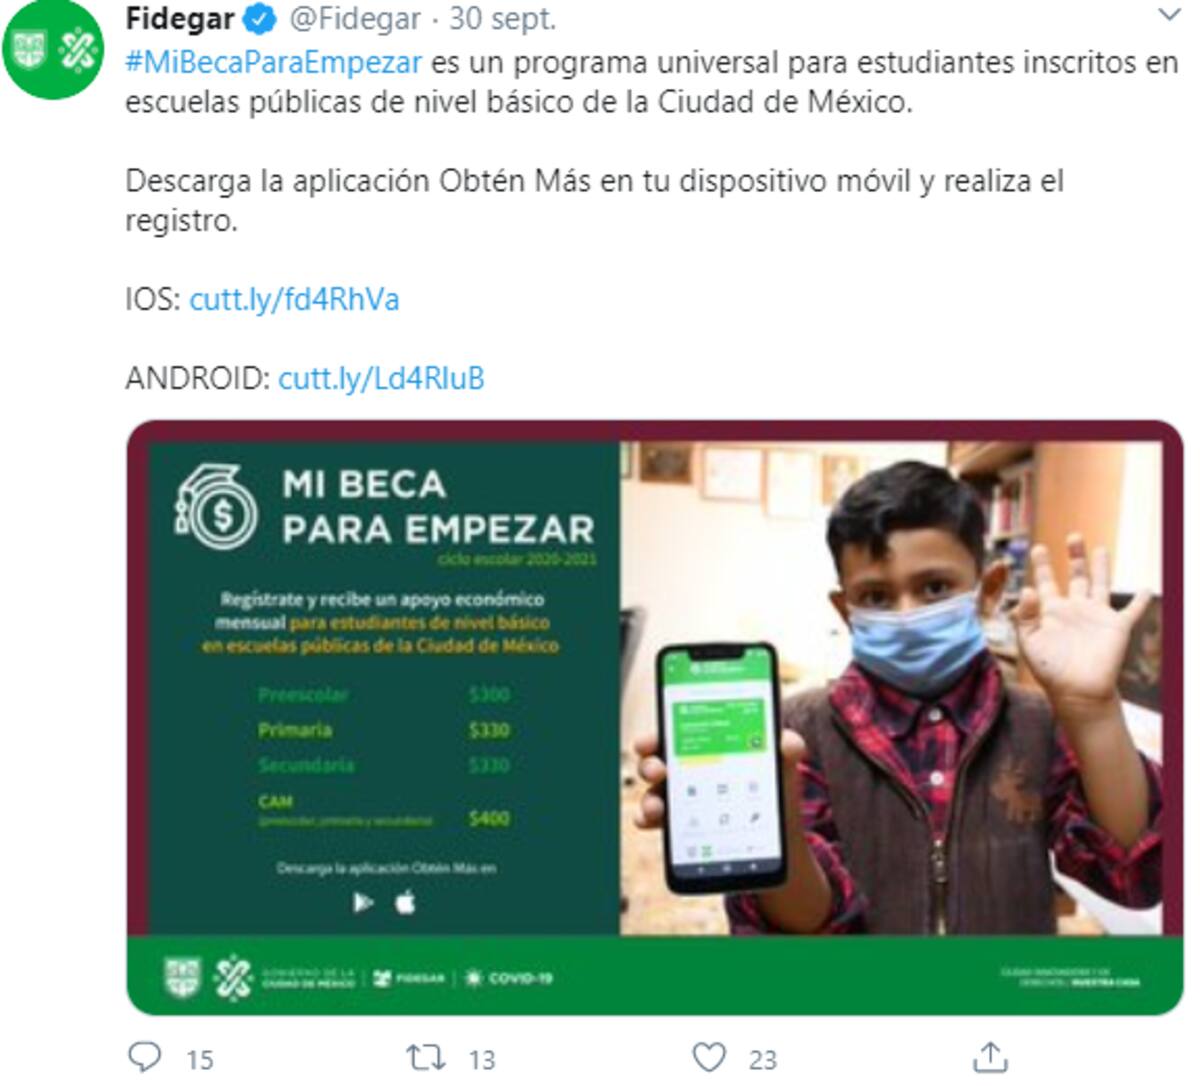Click the like count 23
1200x1086 pixels.
point(763,1059)
